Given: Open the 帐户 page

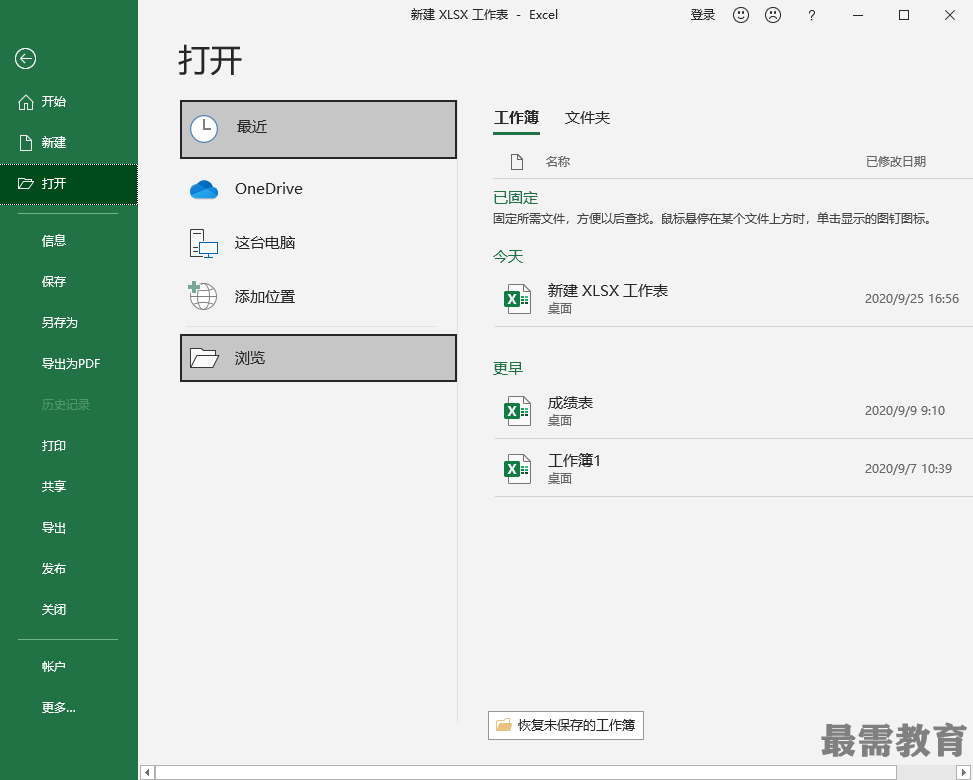Looking at the screenshot, I should [54, 666].
